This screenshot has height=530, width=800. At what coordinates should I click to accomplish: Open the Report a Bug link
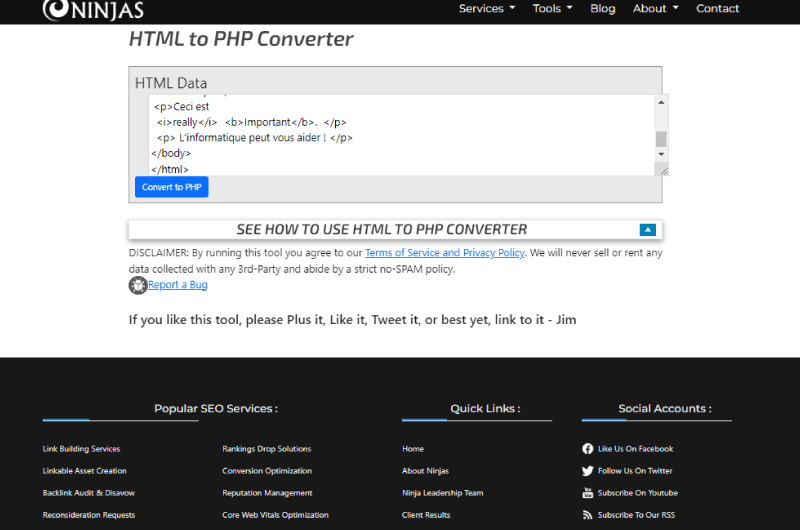(x=178, y=285)
